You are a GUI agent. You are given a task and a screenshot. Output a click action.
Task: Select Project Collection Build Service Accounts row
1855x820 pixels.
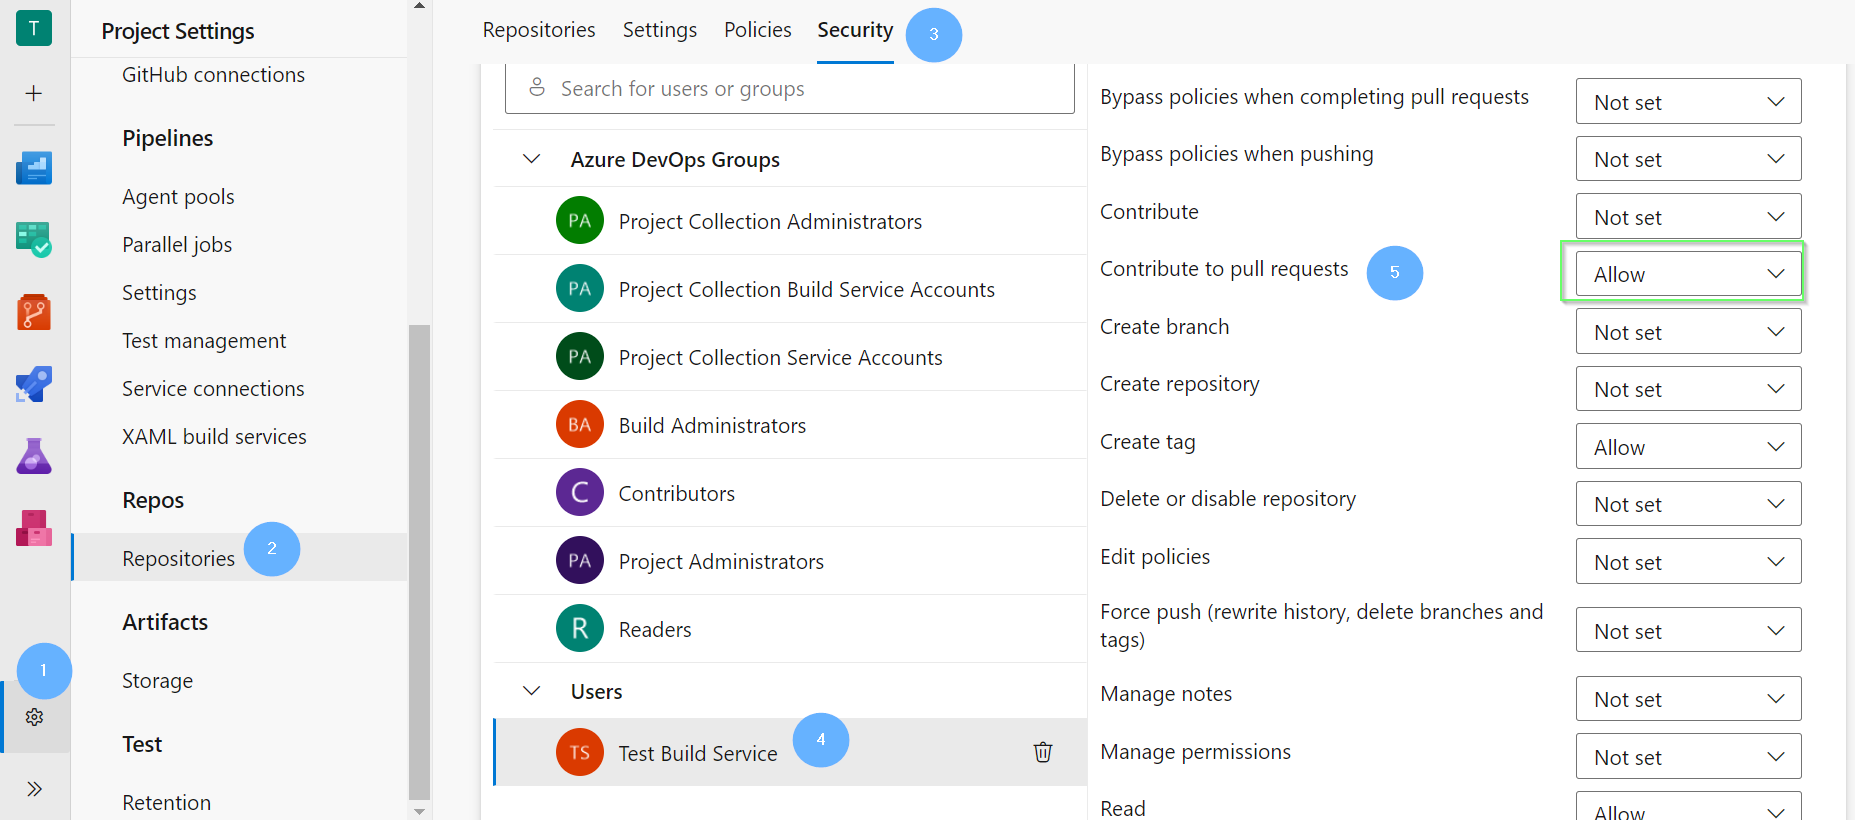tap(790, 289)
